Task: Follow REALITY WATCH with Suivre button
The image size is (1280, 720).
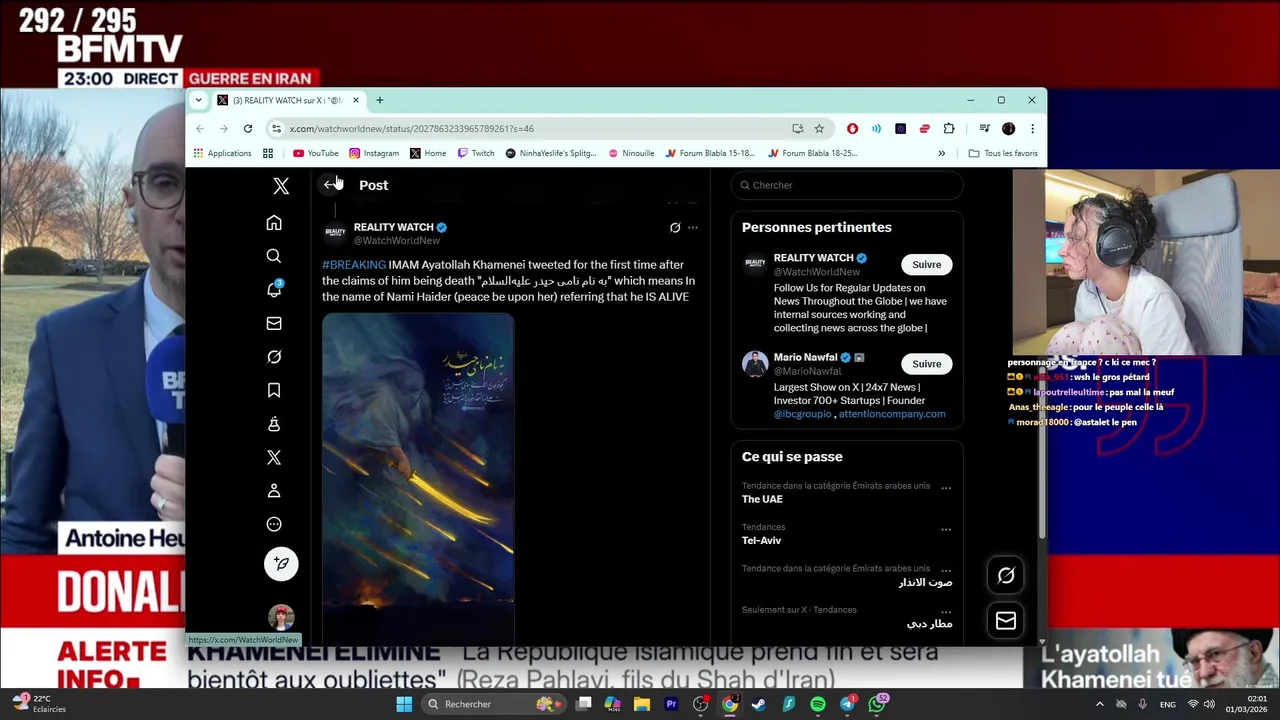Action: [x=926, y=265]
